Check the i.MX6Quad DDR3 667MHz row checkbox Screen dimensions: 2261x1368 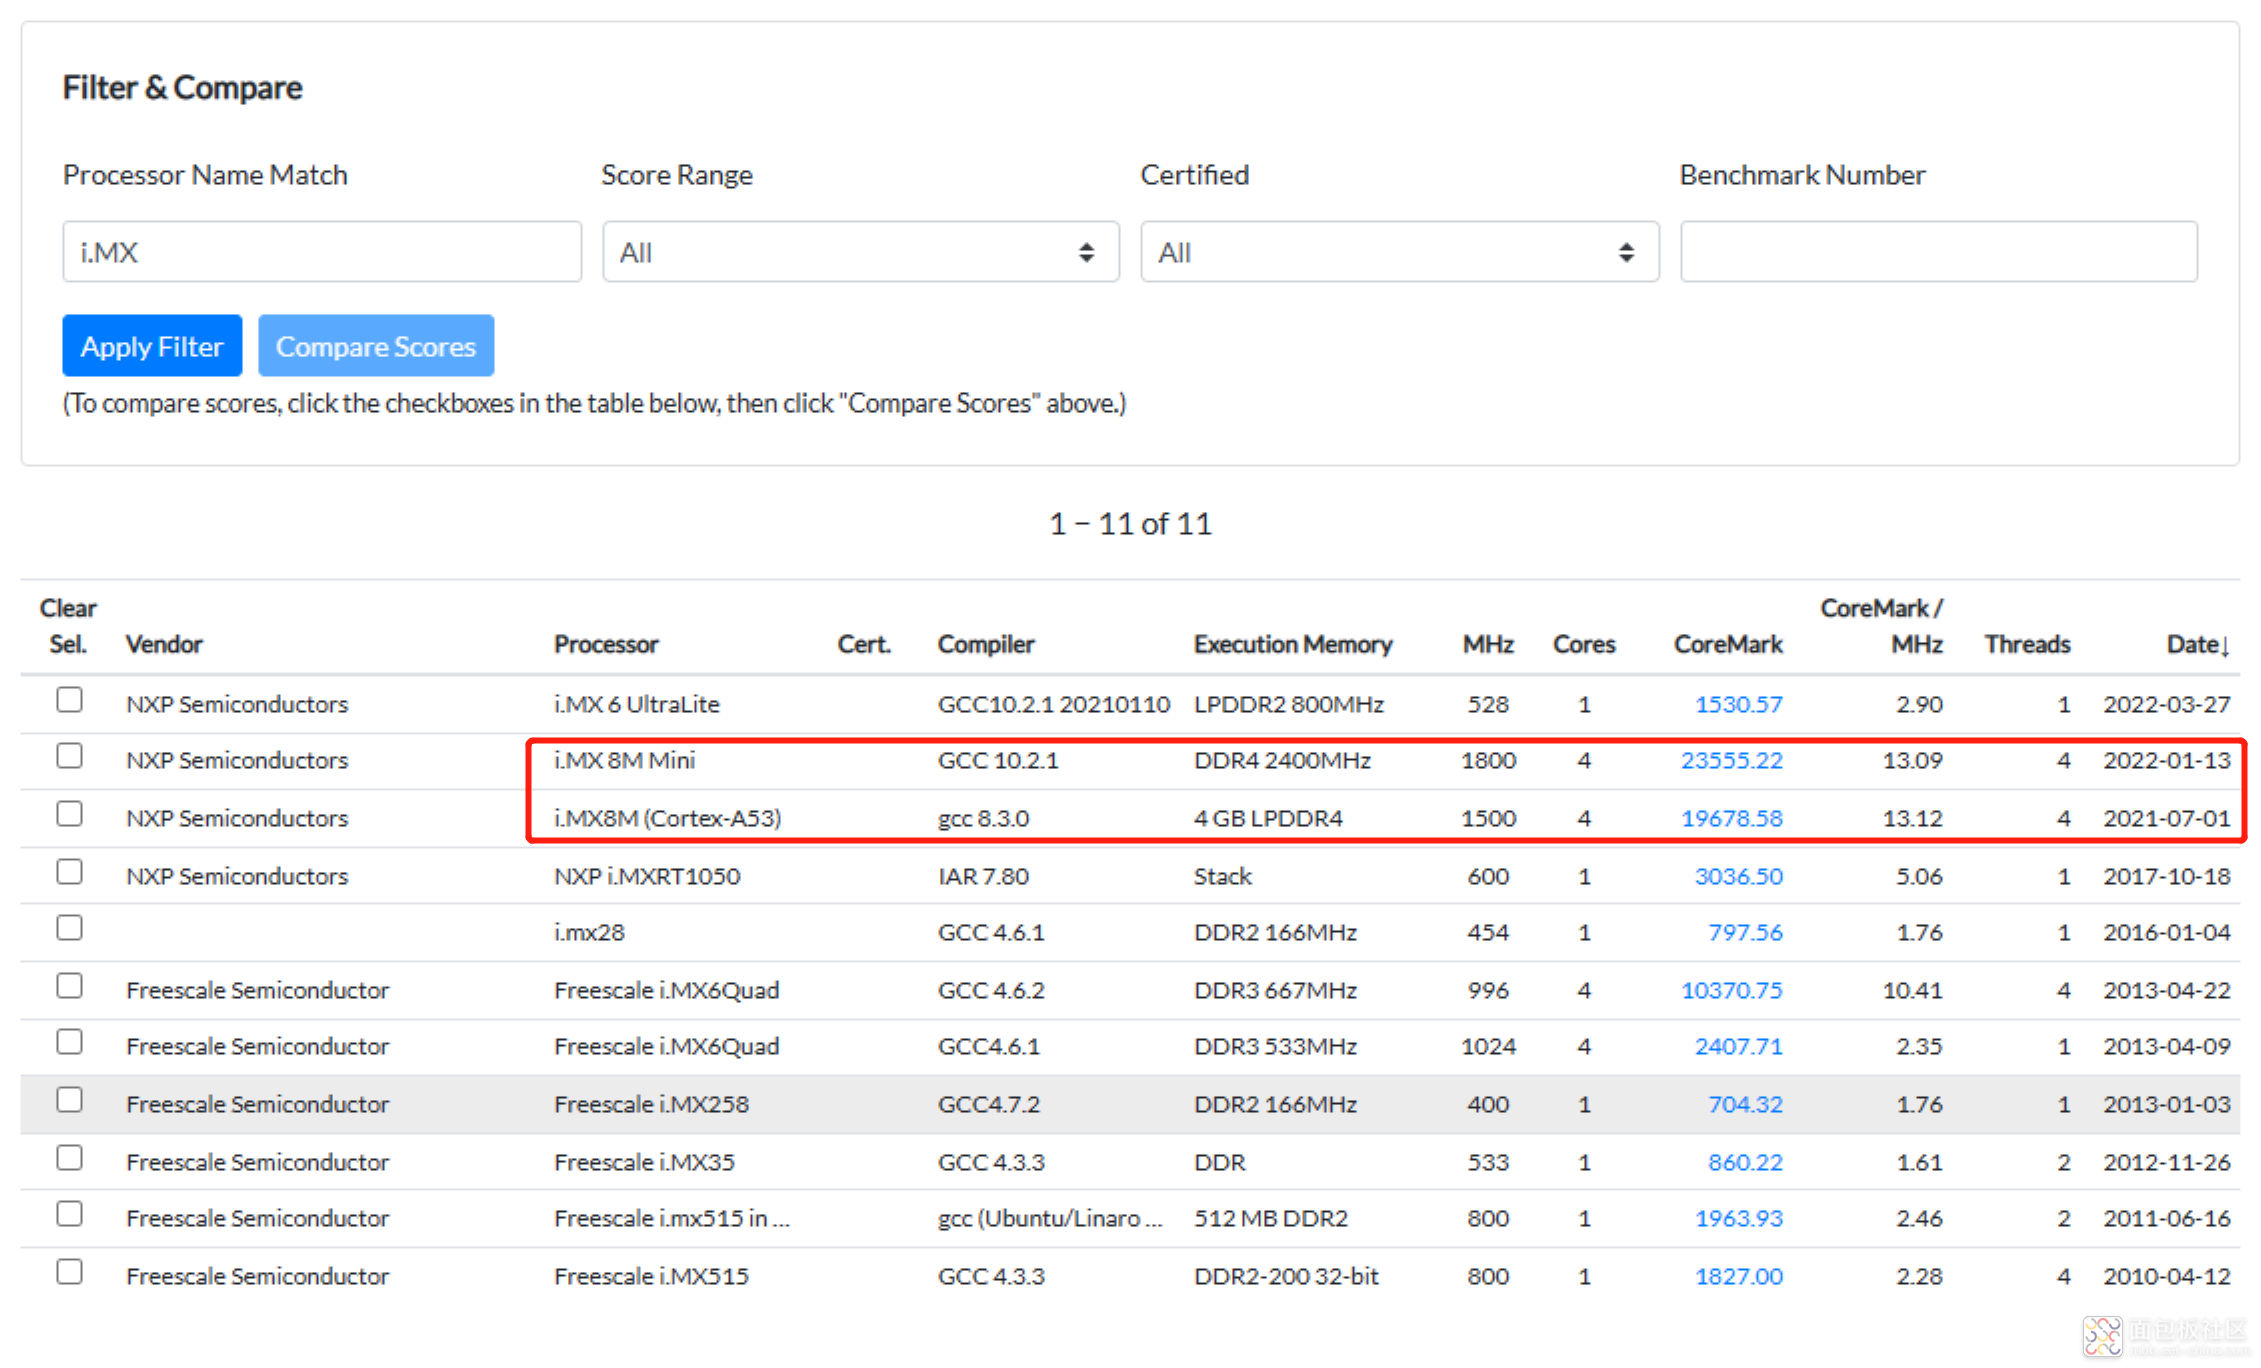[69, 986]
